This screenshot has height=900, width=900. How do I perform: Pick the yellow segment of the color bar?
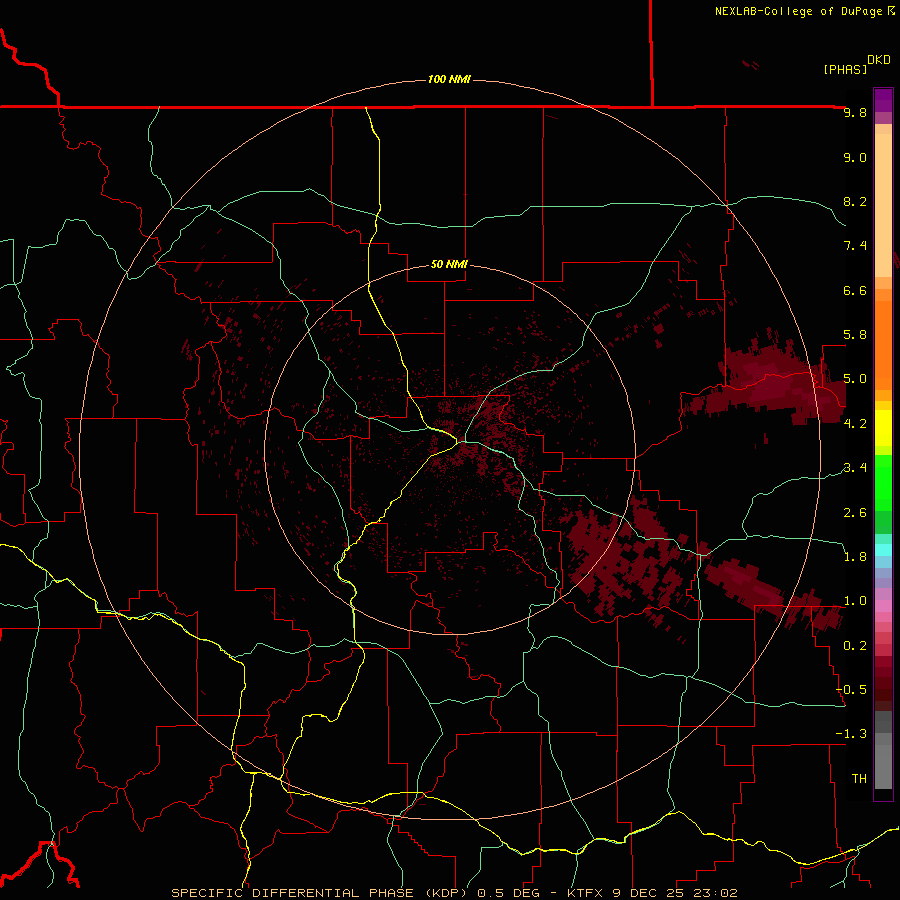pos(883,428)
